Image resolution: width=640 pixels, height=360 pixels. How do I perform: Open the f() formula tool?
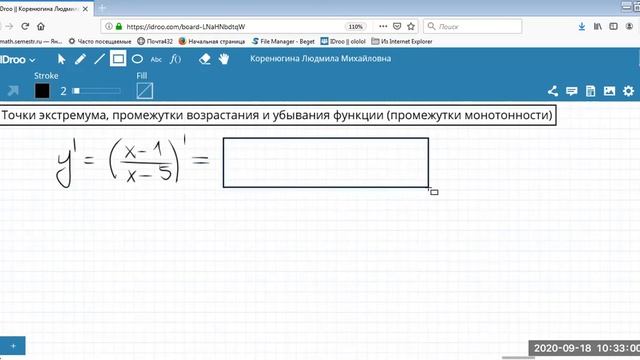coord(176,59)
